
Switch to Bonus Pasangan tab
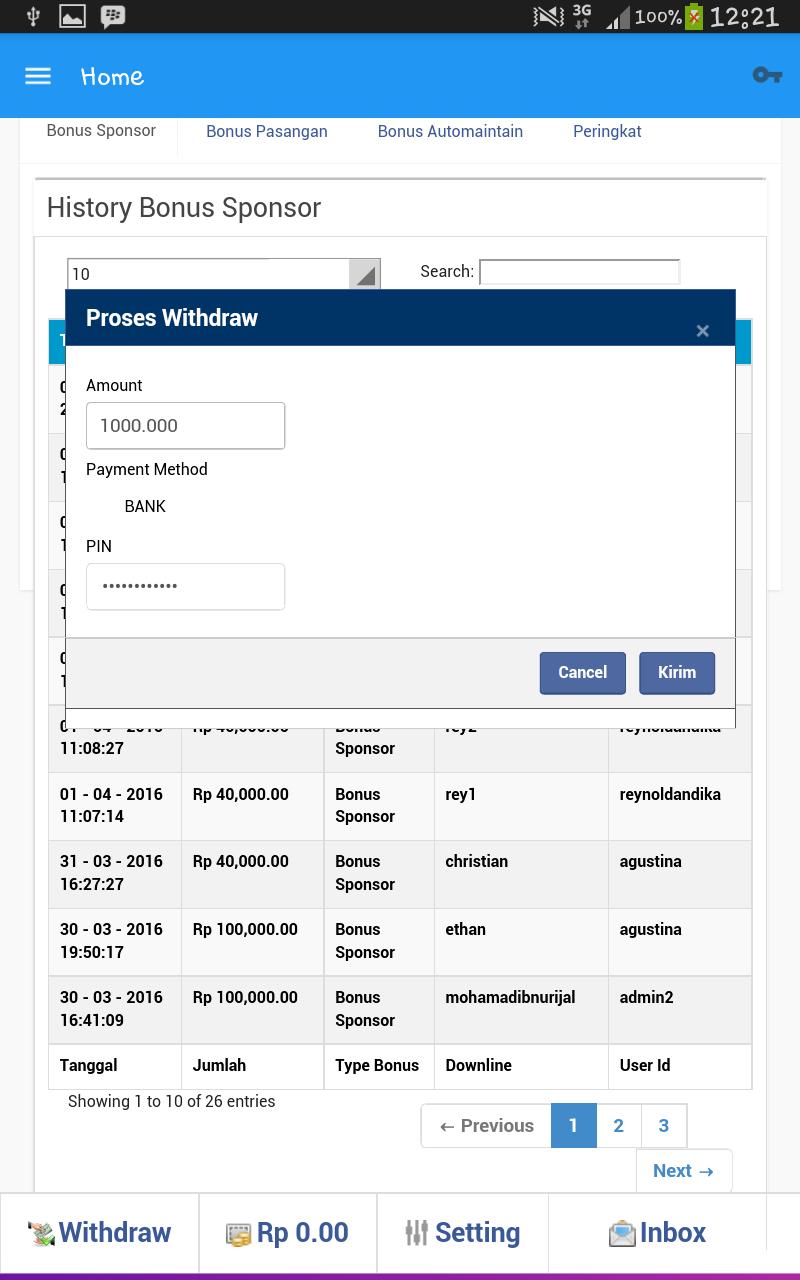click(x=267, y=132)
